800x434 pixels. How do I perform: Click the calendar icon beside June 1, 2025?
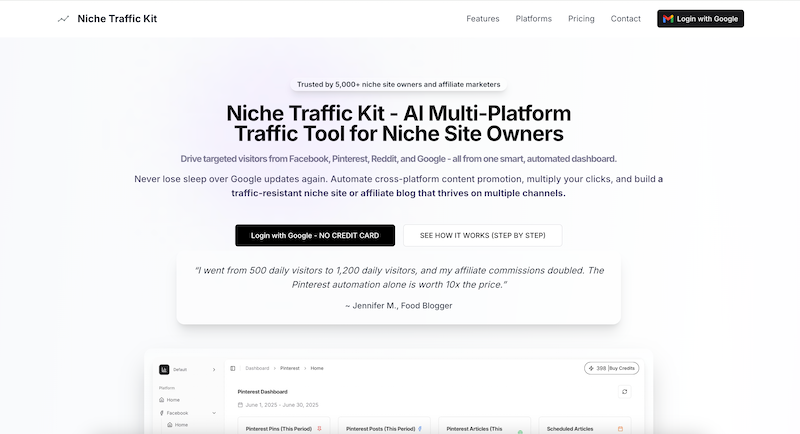coord(240,405)
